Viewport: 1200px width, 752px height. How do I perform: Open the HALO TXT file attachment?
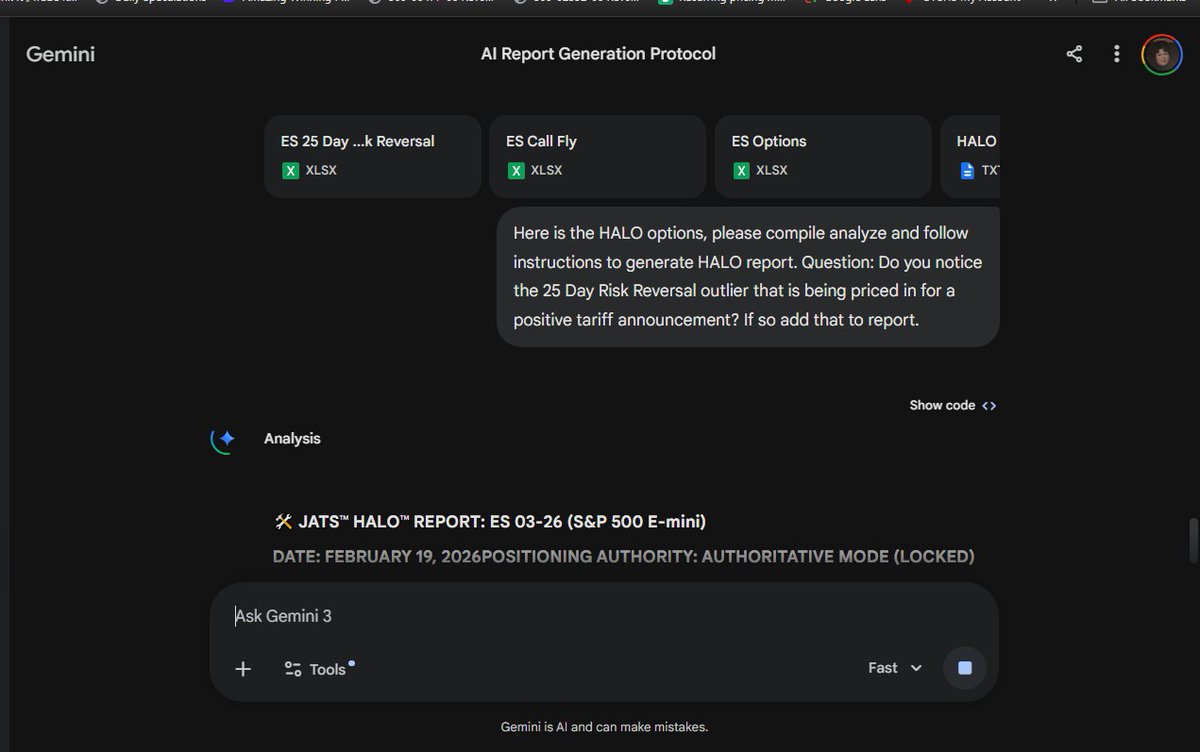[970, 156]
